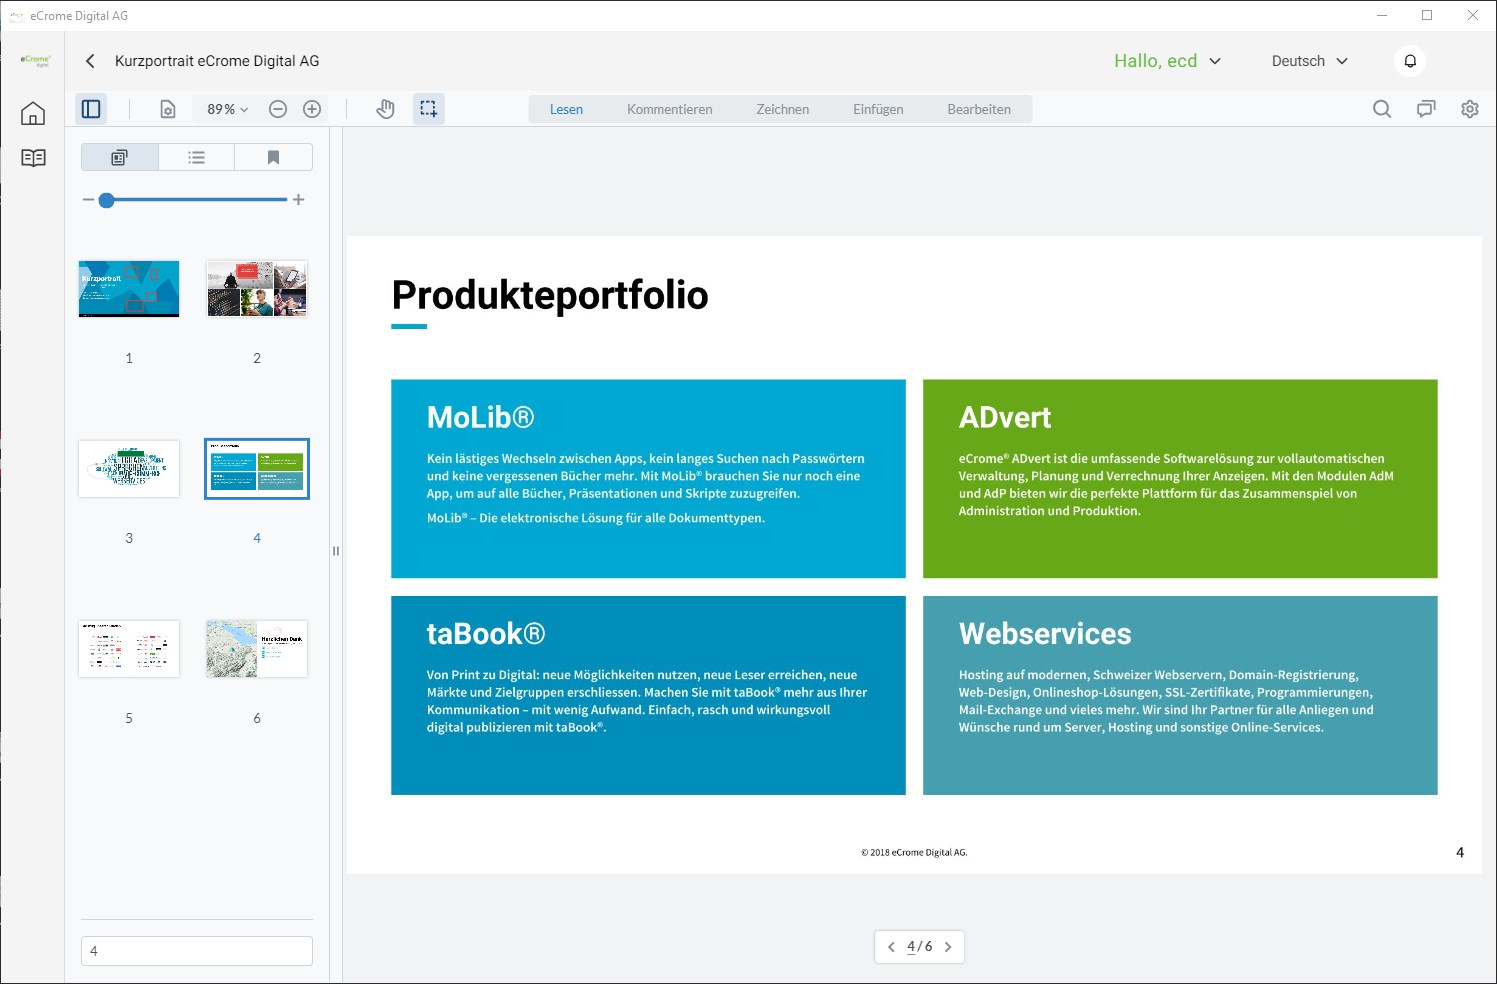The height and width of the screenshot is (984, 1497).
Task: Select the hand pan tool
Action: pyautogui.click(x=385, y=109)
